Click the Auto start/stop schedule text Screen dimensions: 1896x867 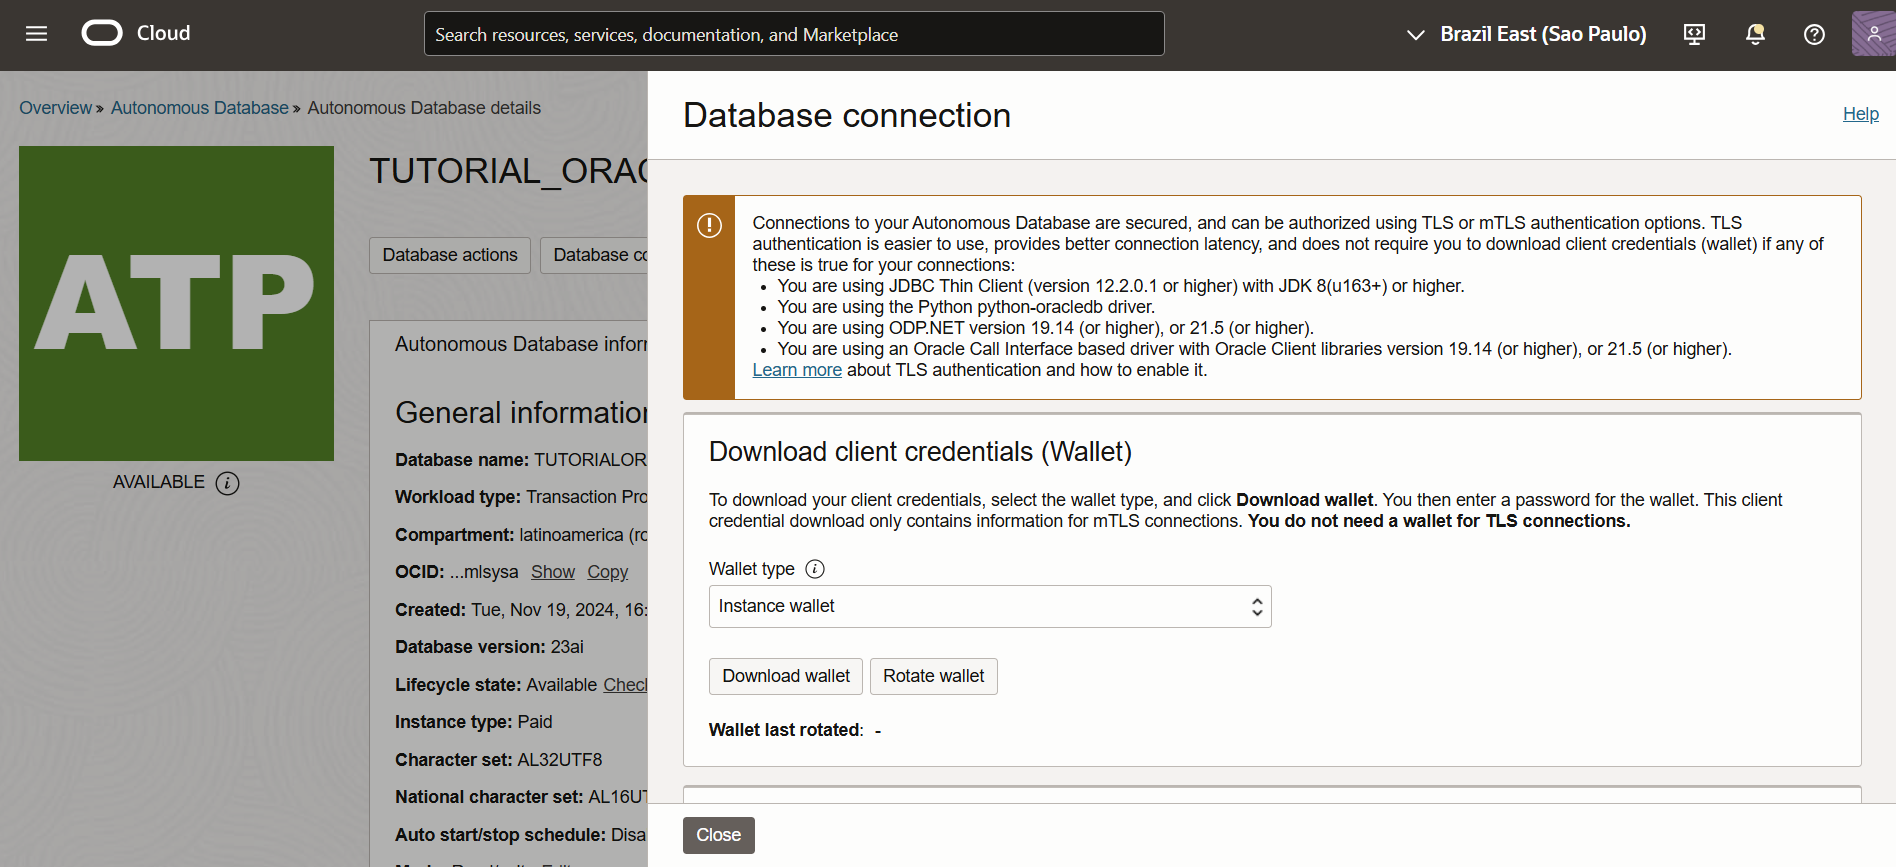click(520, 835)
